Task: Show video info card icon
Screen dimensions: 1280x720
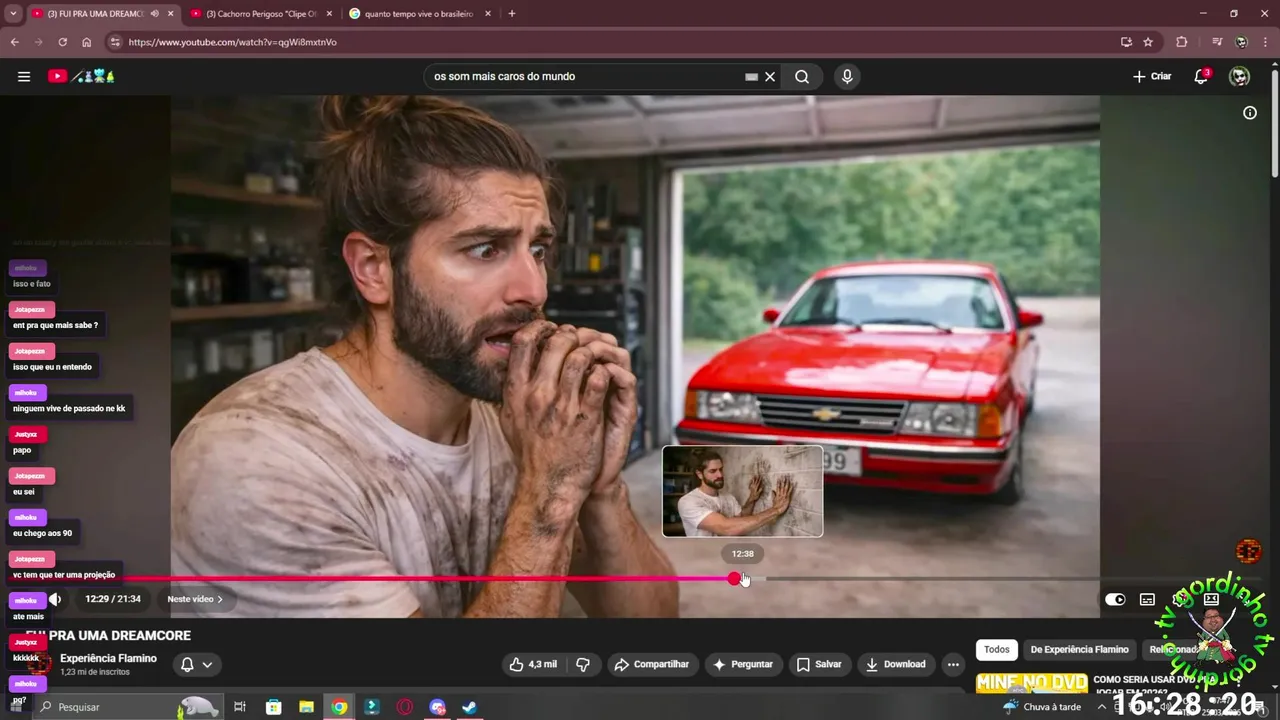Action: pos(1249,113)
